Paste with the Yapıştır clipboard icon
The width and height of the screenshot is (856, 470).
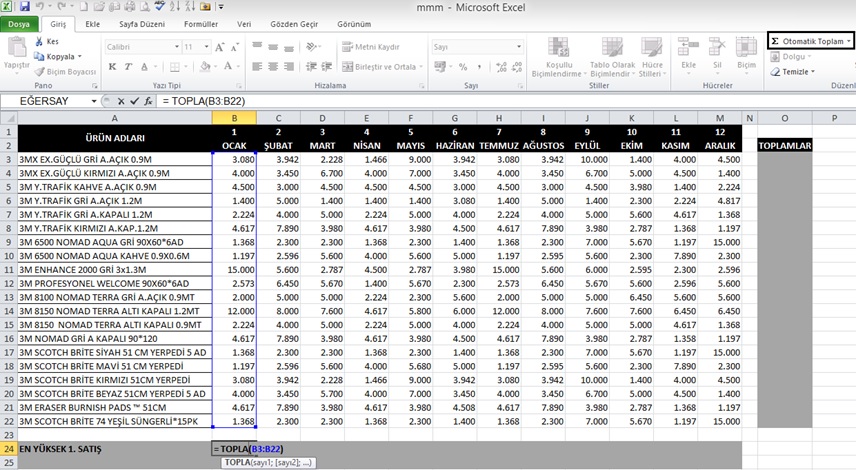point(16,53)
